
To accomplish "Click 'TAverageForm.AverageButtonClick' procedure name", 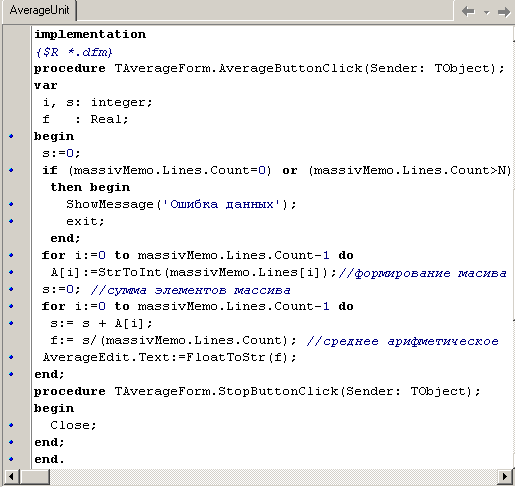I will click(238, 68).
